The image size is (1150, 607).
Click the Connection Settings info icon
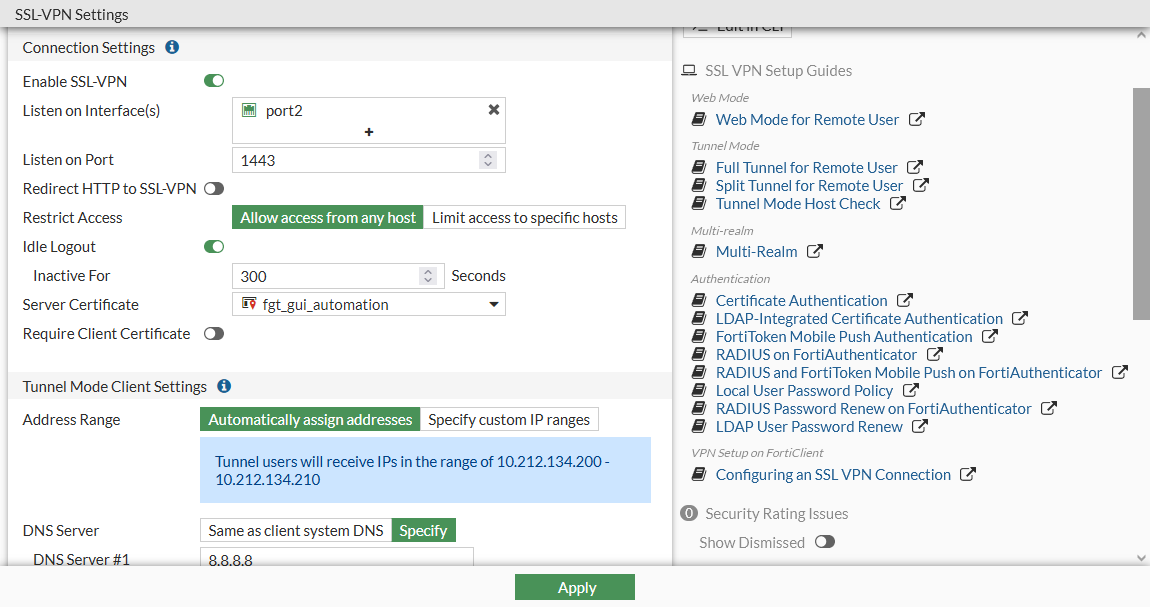click(172, 47)
